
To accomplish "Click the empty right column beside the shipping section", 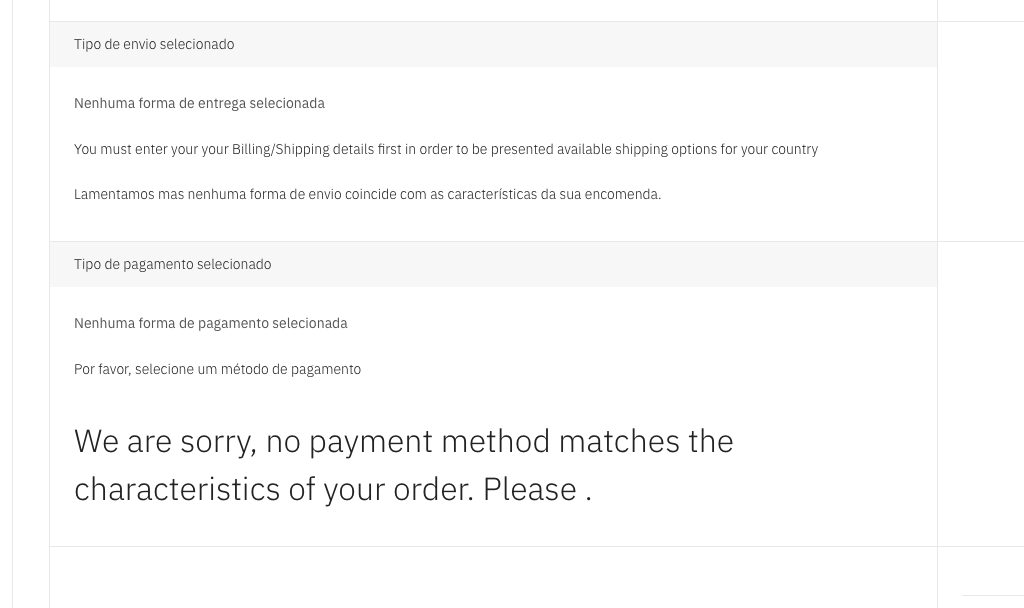I will tap(980, 130).
